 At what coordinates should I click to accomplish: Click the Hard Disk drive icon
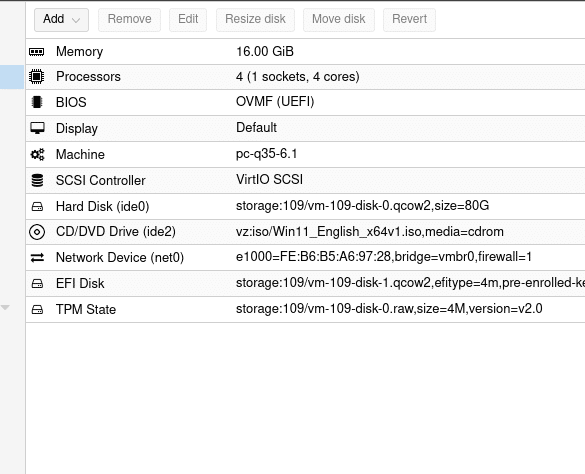pos(37,206)
